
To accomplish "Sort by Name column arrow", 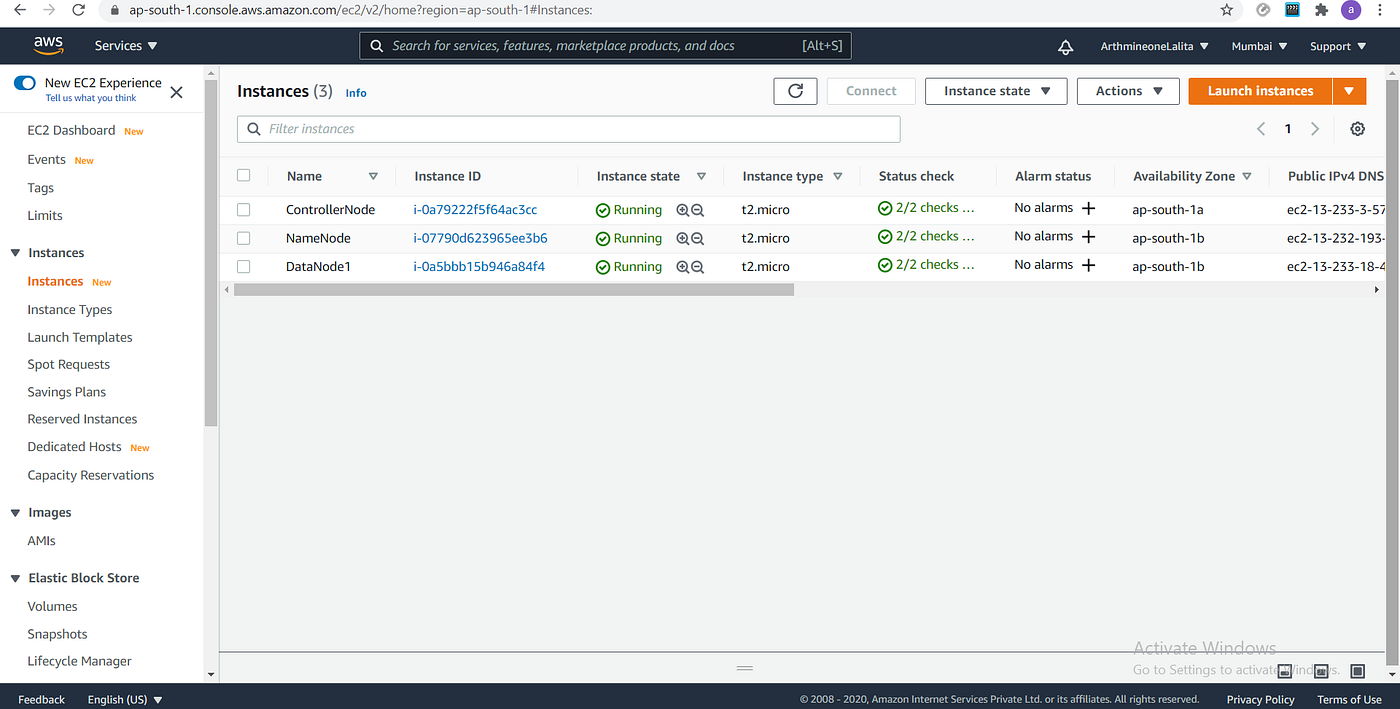I will pos(373,176).
